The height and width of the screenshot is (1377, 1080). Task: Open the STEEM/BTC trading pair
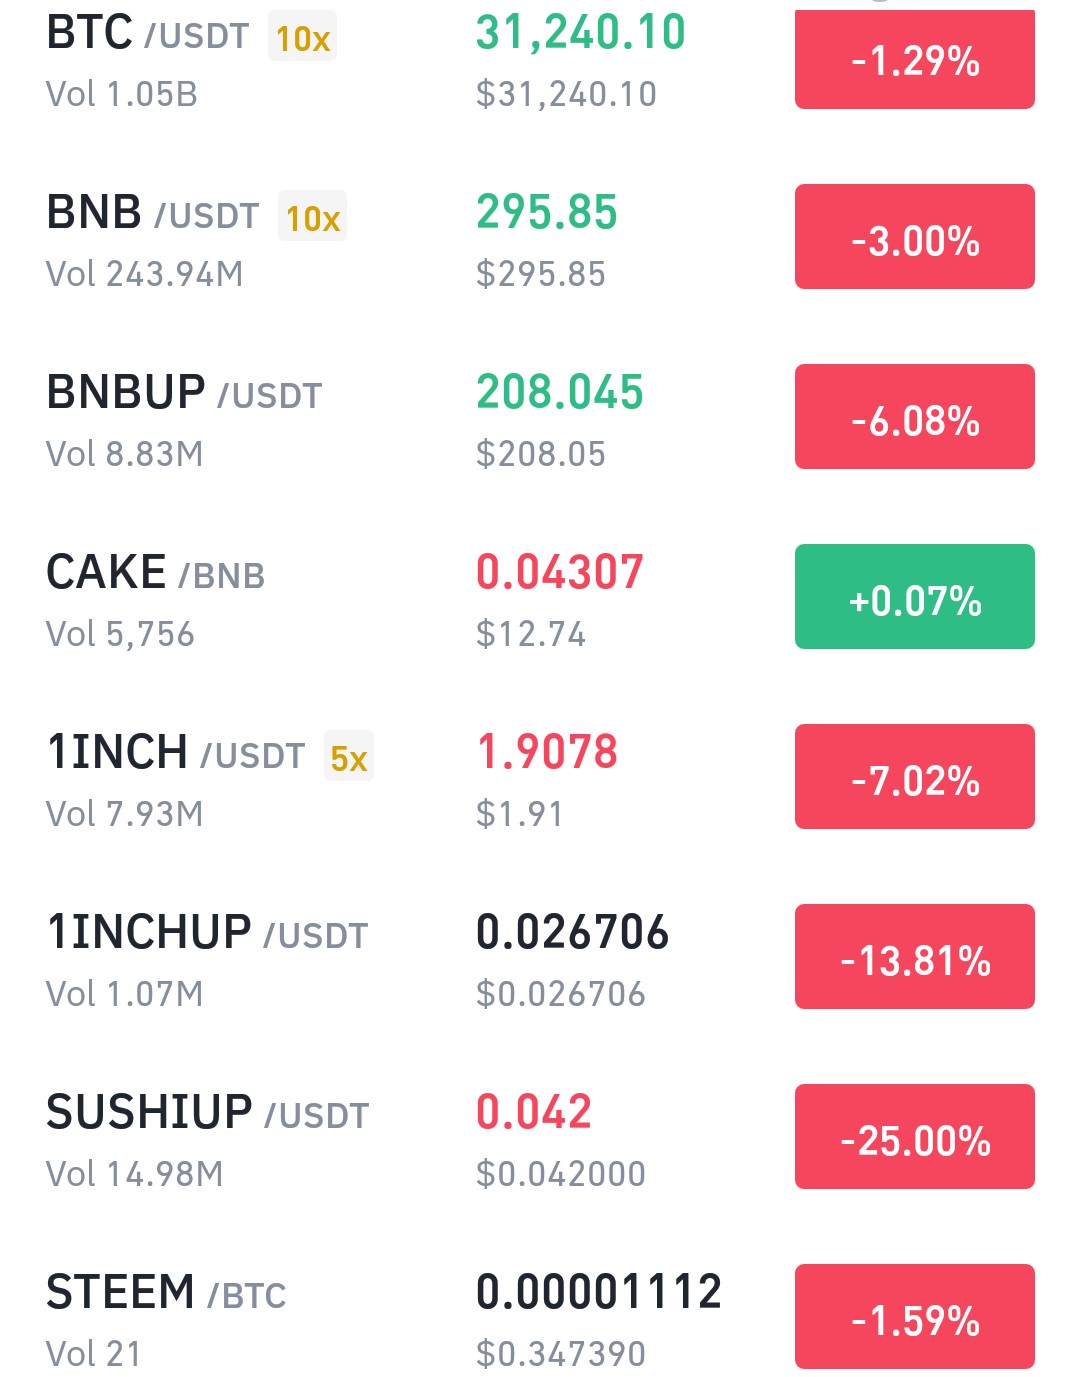pos(540,1317)
